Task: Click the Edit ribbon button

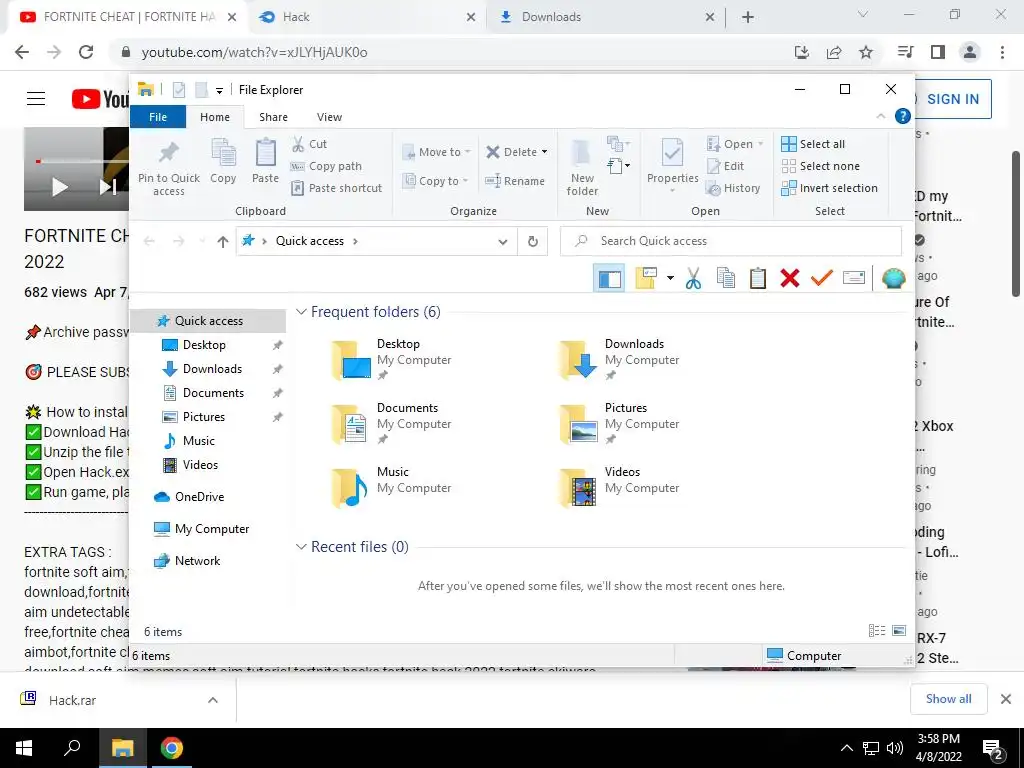Action: 726,166
